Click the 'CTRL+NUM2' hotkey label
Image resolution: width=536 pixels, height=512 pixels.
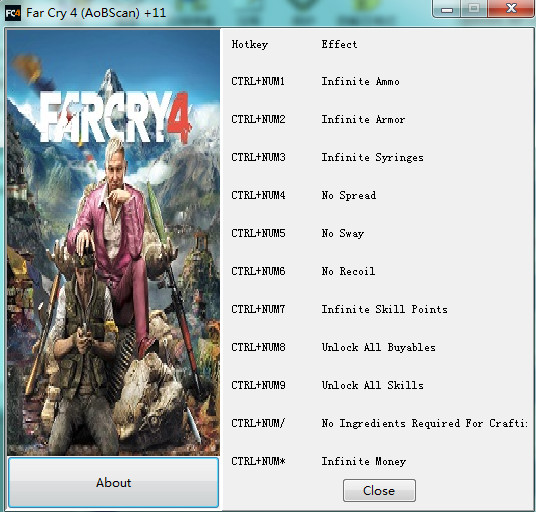tap(258, 119)
